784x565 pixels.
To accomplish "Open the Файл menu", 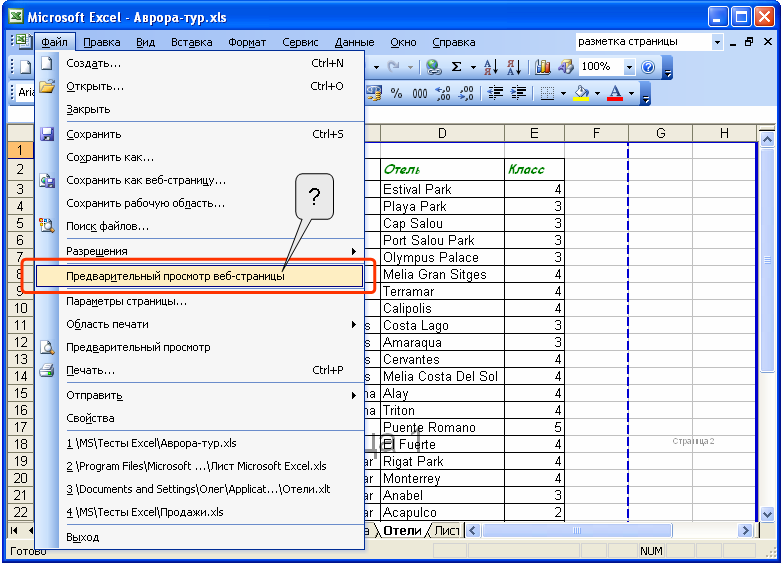I will [x=54, y=42].
